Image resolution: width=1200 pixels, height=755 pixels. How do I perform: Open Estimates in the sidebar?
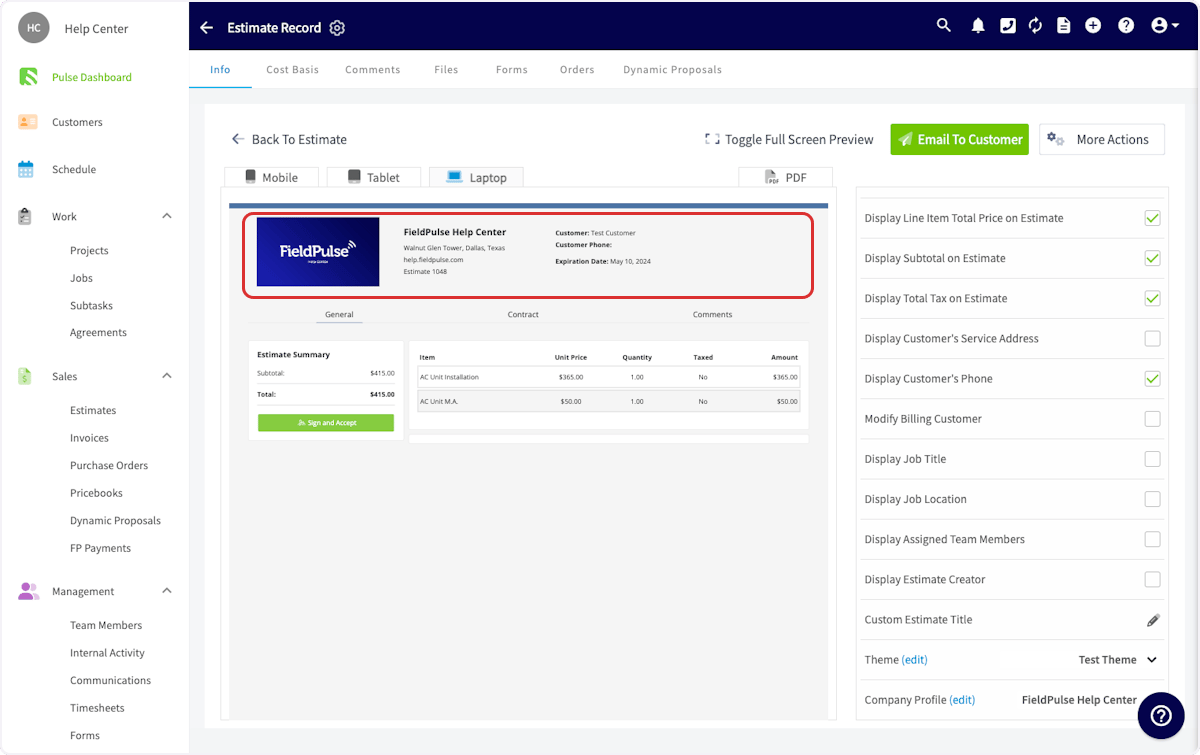93,410
